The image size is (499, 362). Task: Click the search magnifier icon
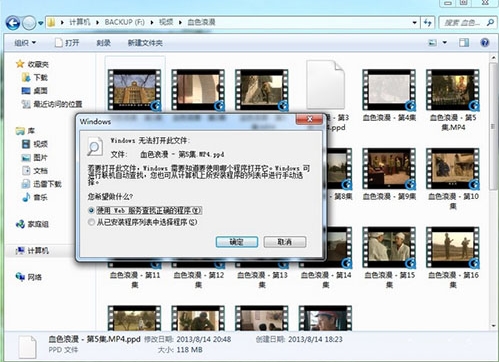click(x=490, y=23)
